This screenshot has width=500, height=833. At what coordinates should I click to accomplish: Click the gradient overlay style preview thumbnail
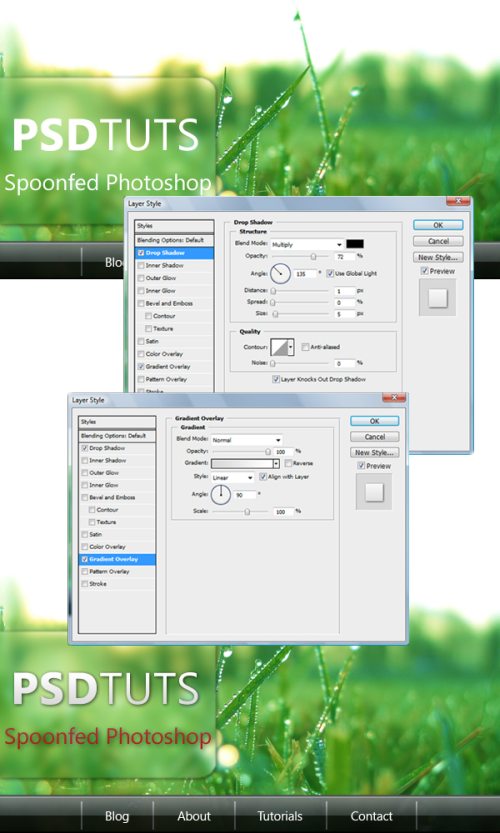point(374,492)
